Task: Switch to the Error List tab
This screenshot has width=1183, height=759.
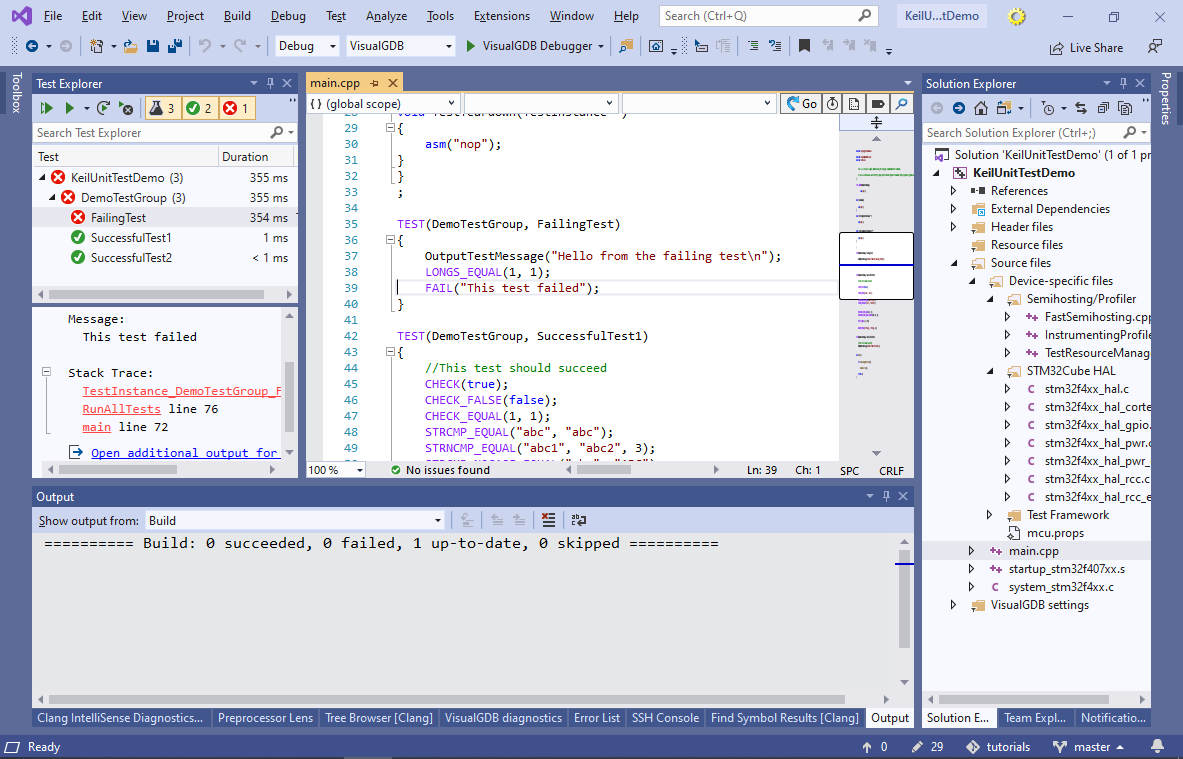Action: [x=596, y=718]
